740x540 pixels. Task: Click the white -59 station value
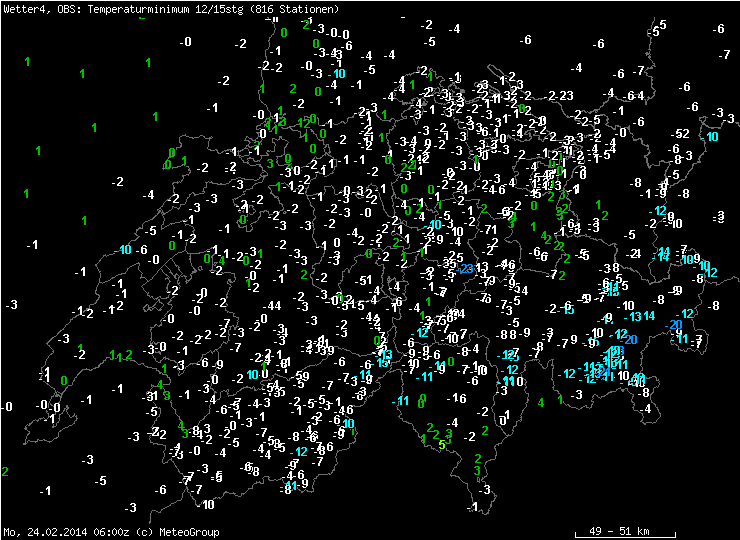301,376
